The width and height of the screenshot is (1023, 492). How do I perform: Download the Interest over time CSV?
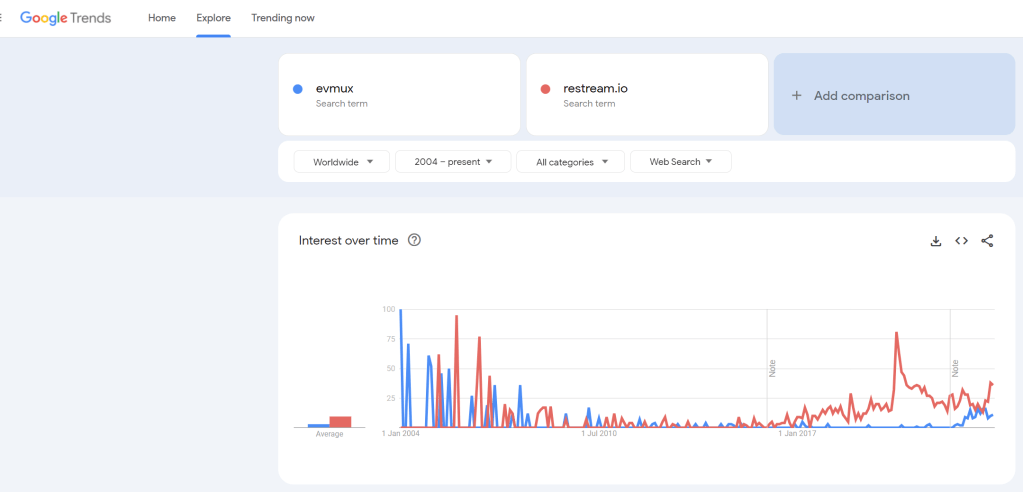click(x=936, y=241)
